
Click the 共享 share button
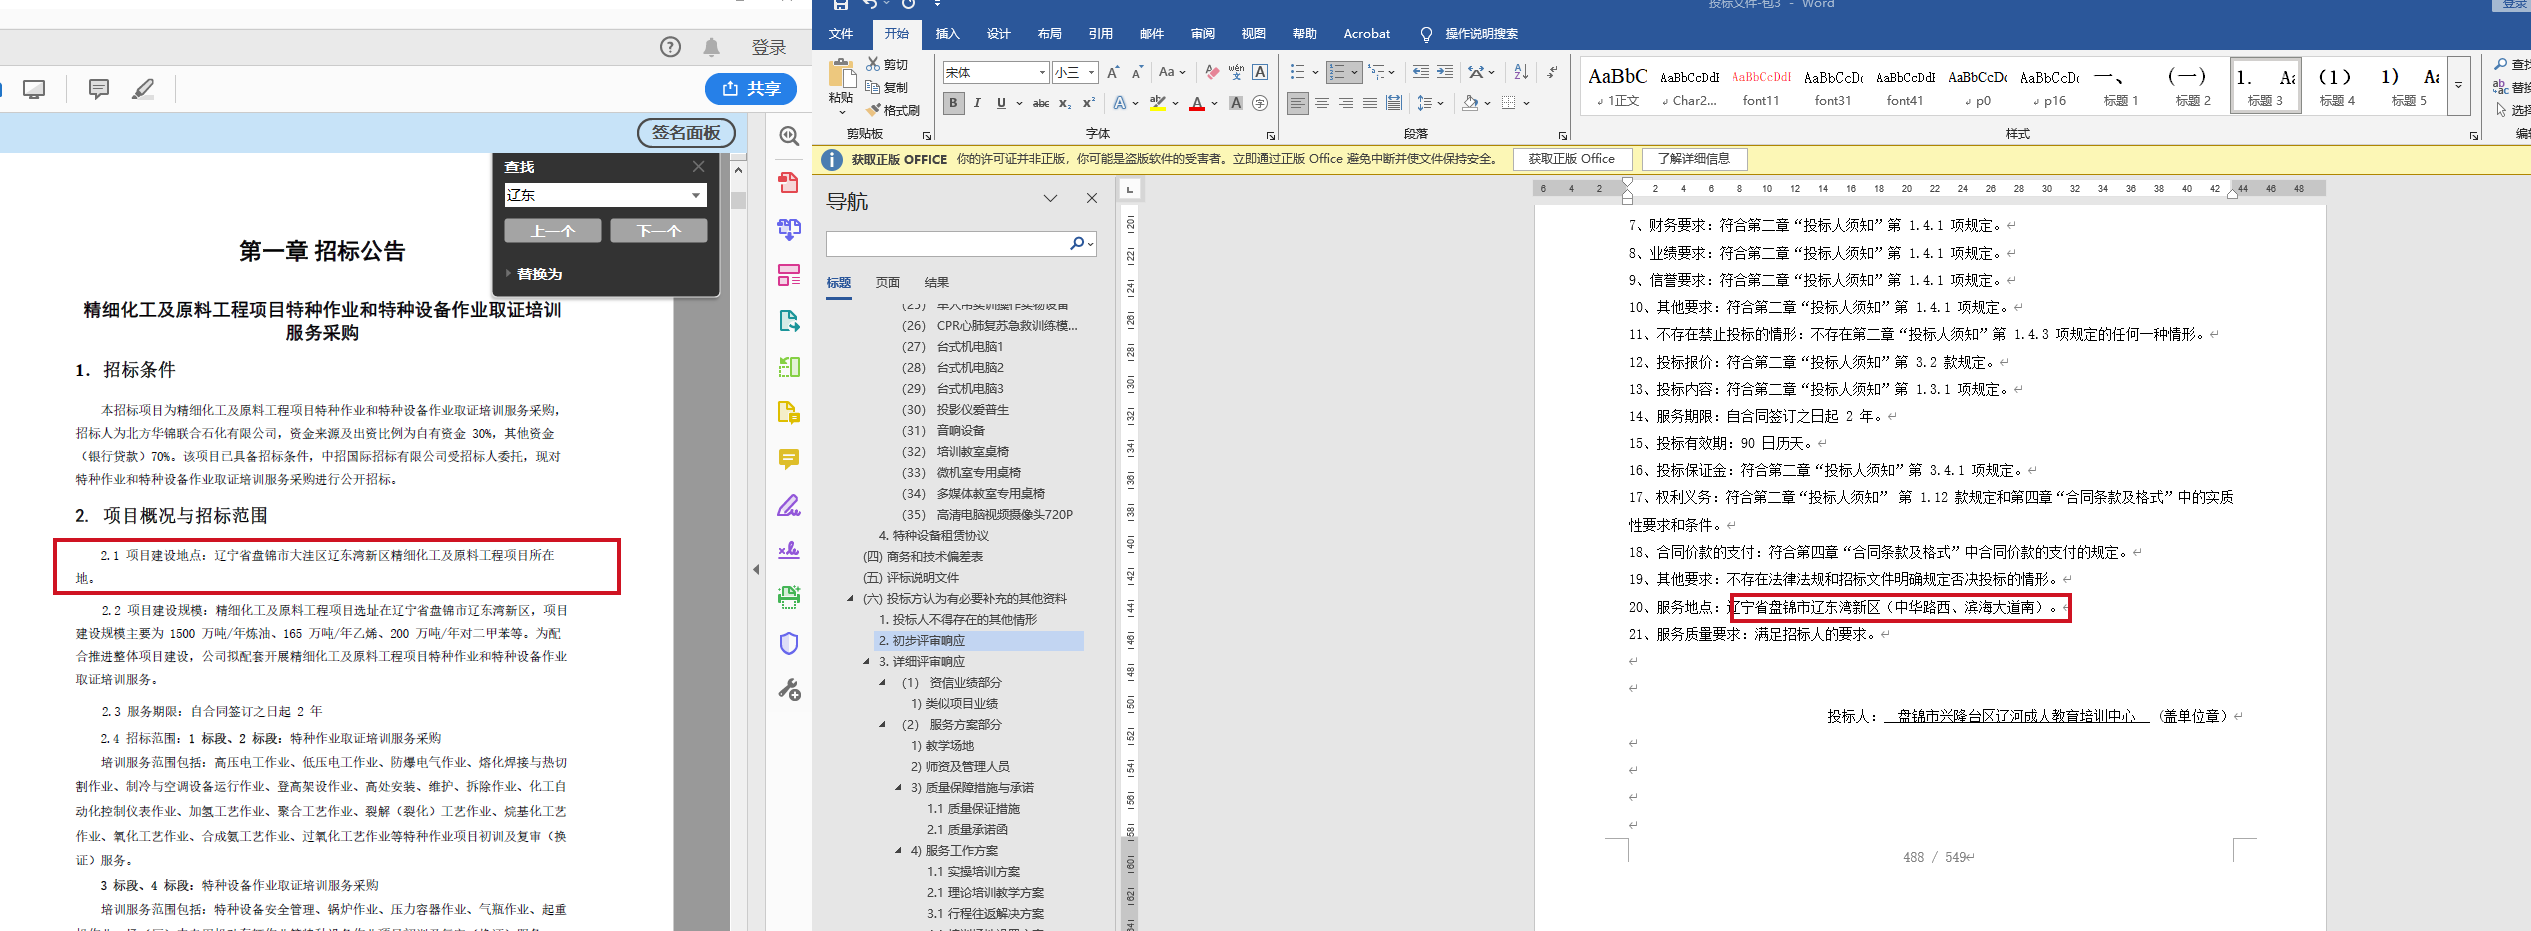(751, 89)
